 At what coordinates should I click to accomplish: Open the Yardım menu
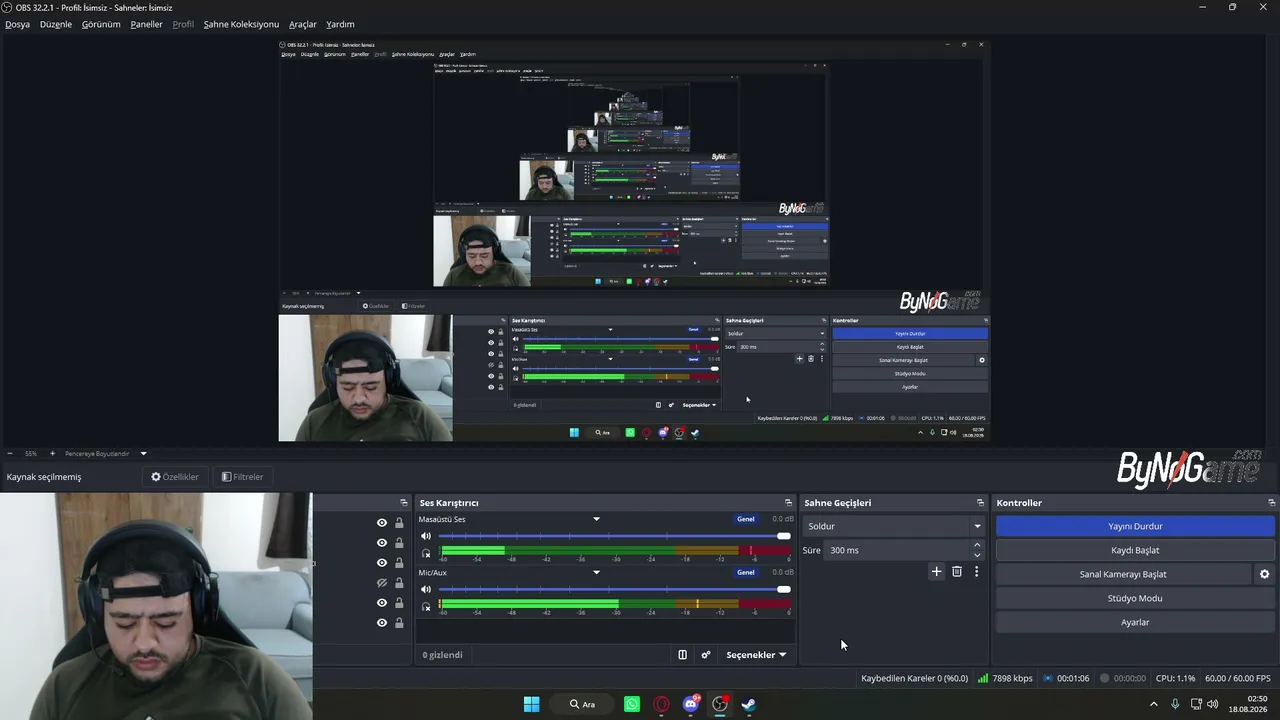click(340, 24)
